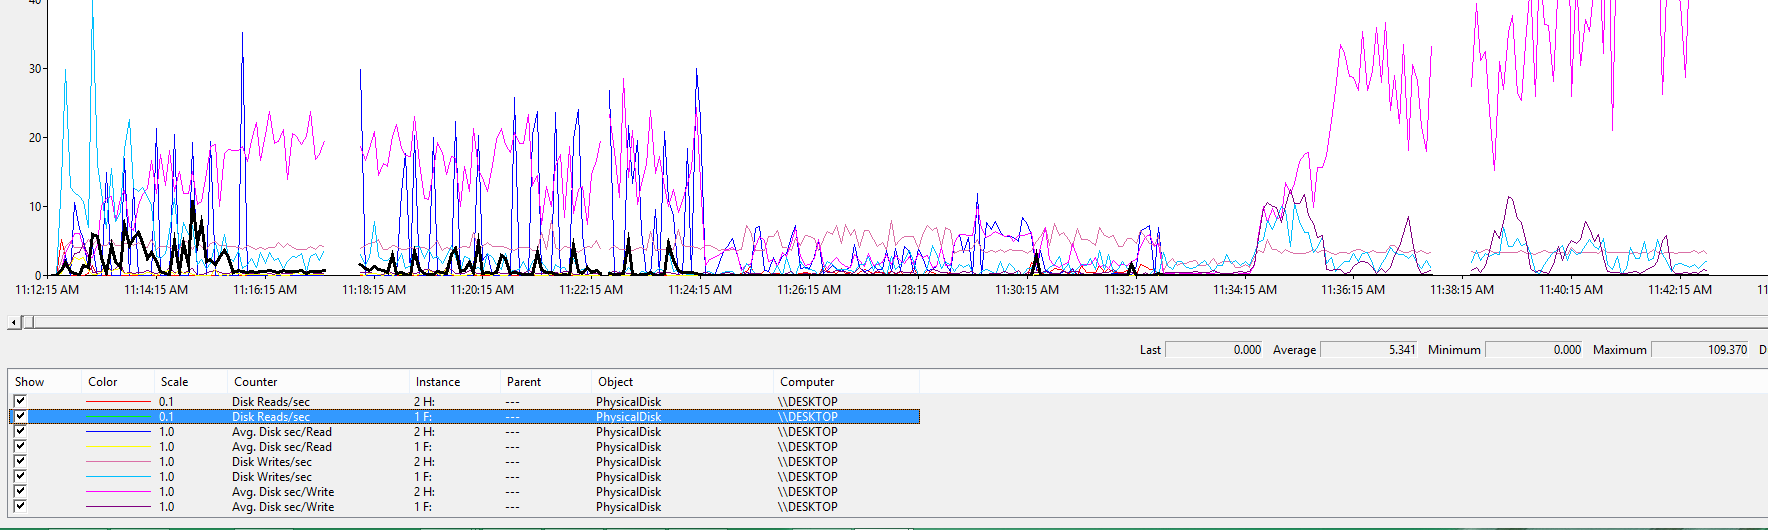Hide the Avg. Disk sec/Write 2 H: counter
The image size is (1768, 530).
(20, 491)
